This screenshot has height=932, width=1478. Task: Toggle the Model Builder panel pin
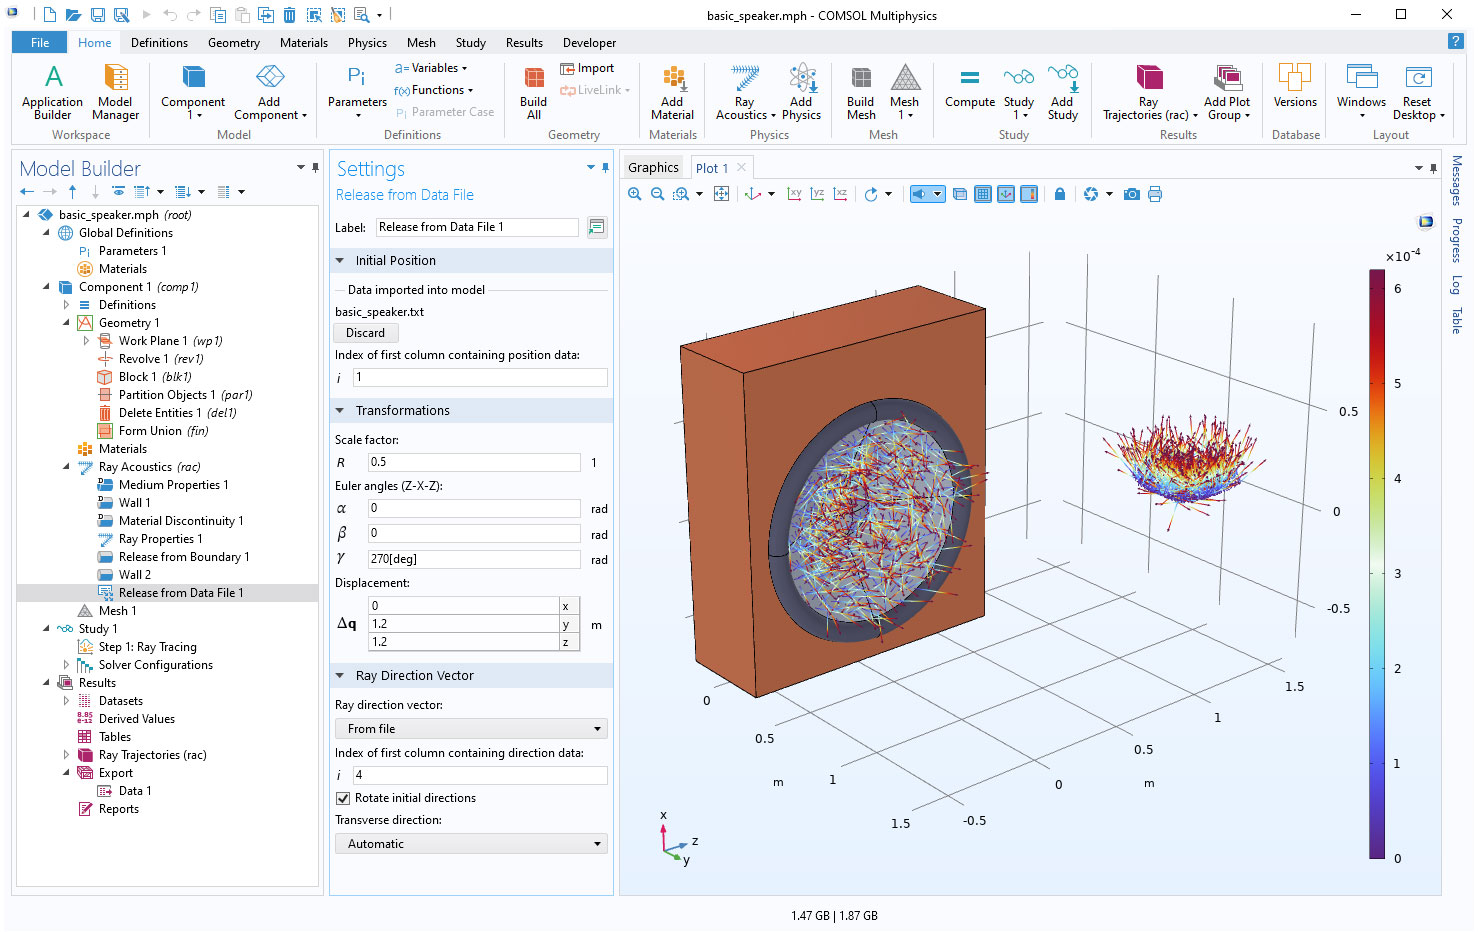pyautogui.click(x=316, y=168)
